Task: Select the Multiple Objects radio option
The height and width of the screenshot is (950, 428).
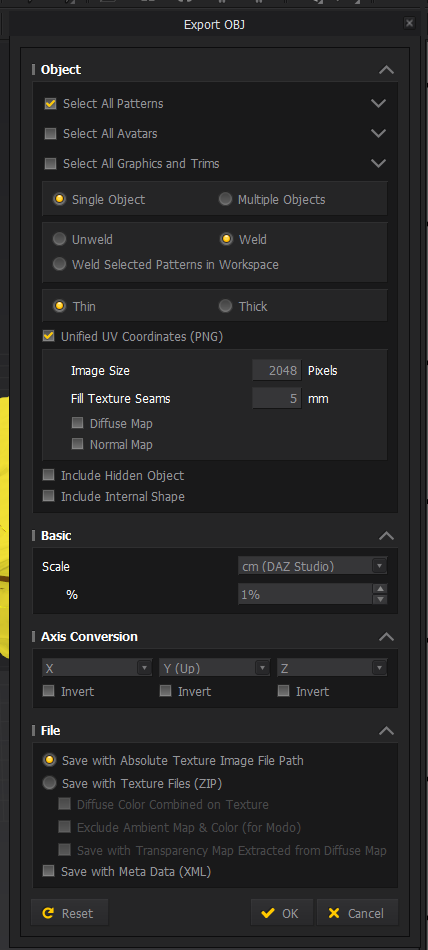Action: tap(225, 199)
